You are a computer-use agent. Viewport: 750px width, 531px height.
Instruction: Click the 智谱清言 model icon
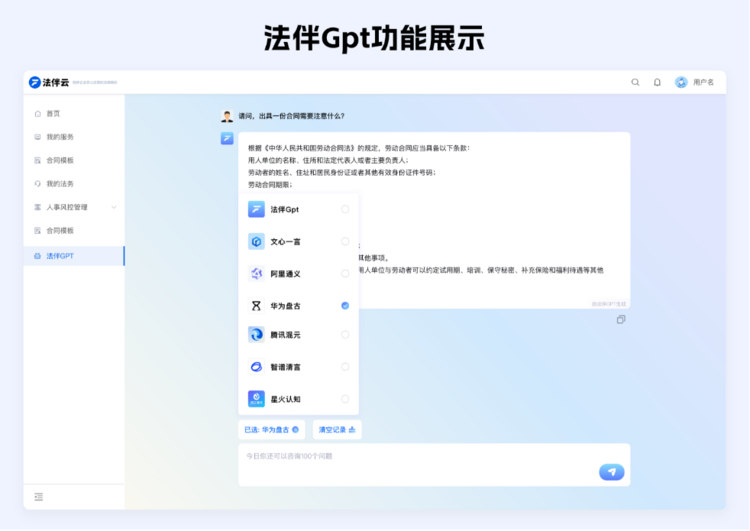coord(256,366)
